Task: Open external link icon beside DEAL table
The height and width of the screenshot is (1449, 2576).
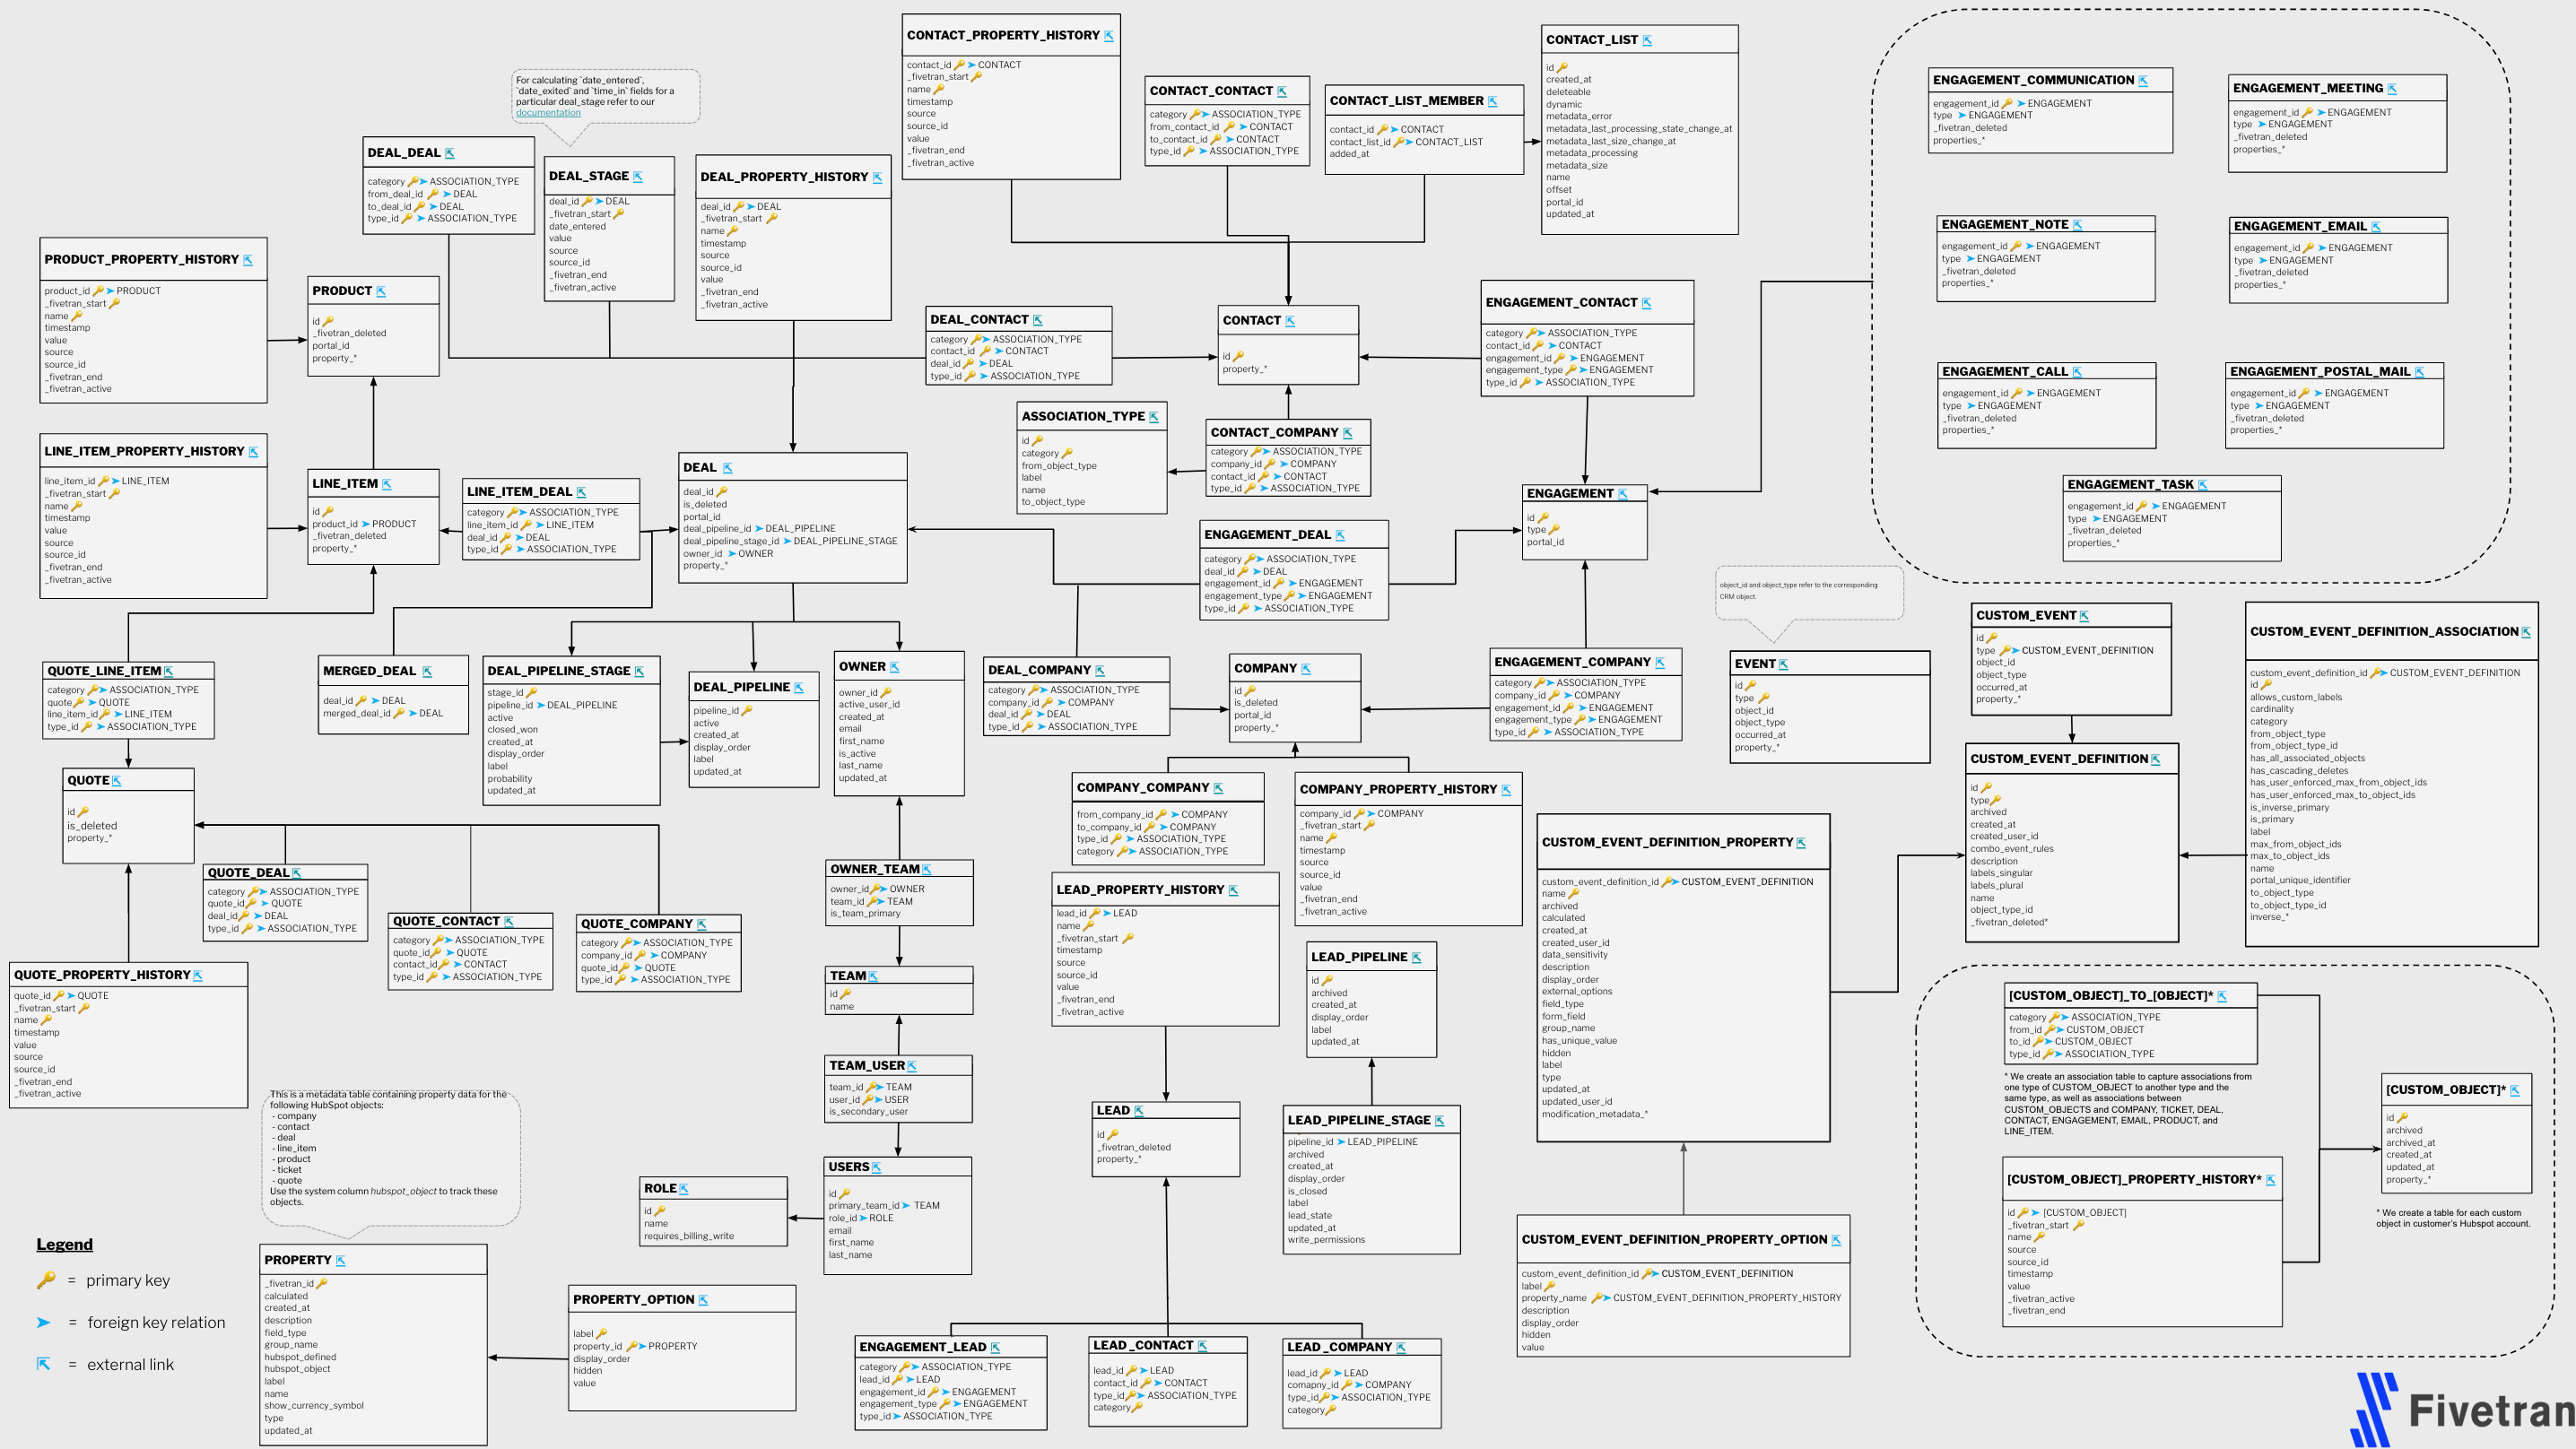Action: pyautogui.click(x=727, y=468)
